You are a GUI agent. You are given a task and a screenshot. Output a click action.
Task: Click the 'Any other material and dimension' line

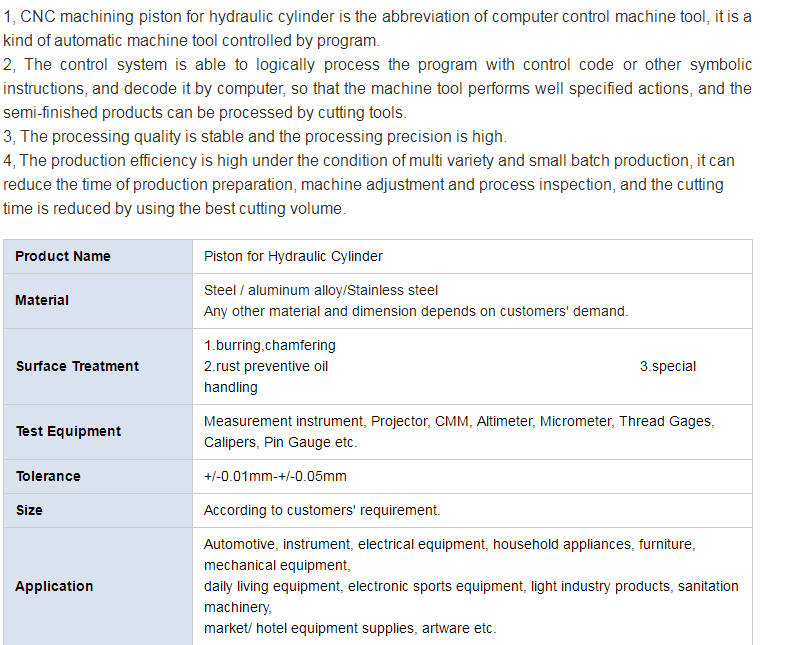[415, 312]
